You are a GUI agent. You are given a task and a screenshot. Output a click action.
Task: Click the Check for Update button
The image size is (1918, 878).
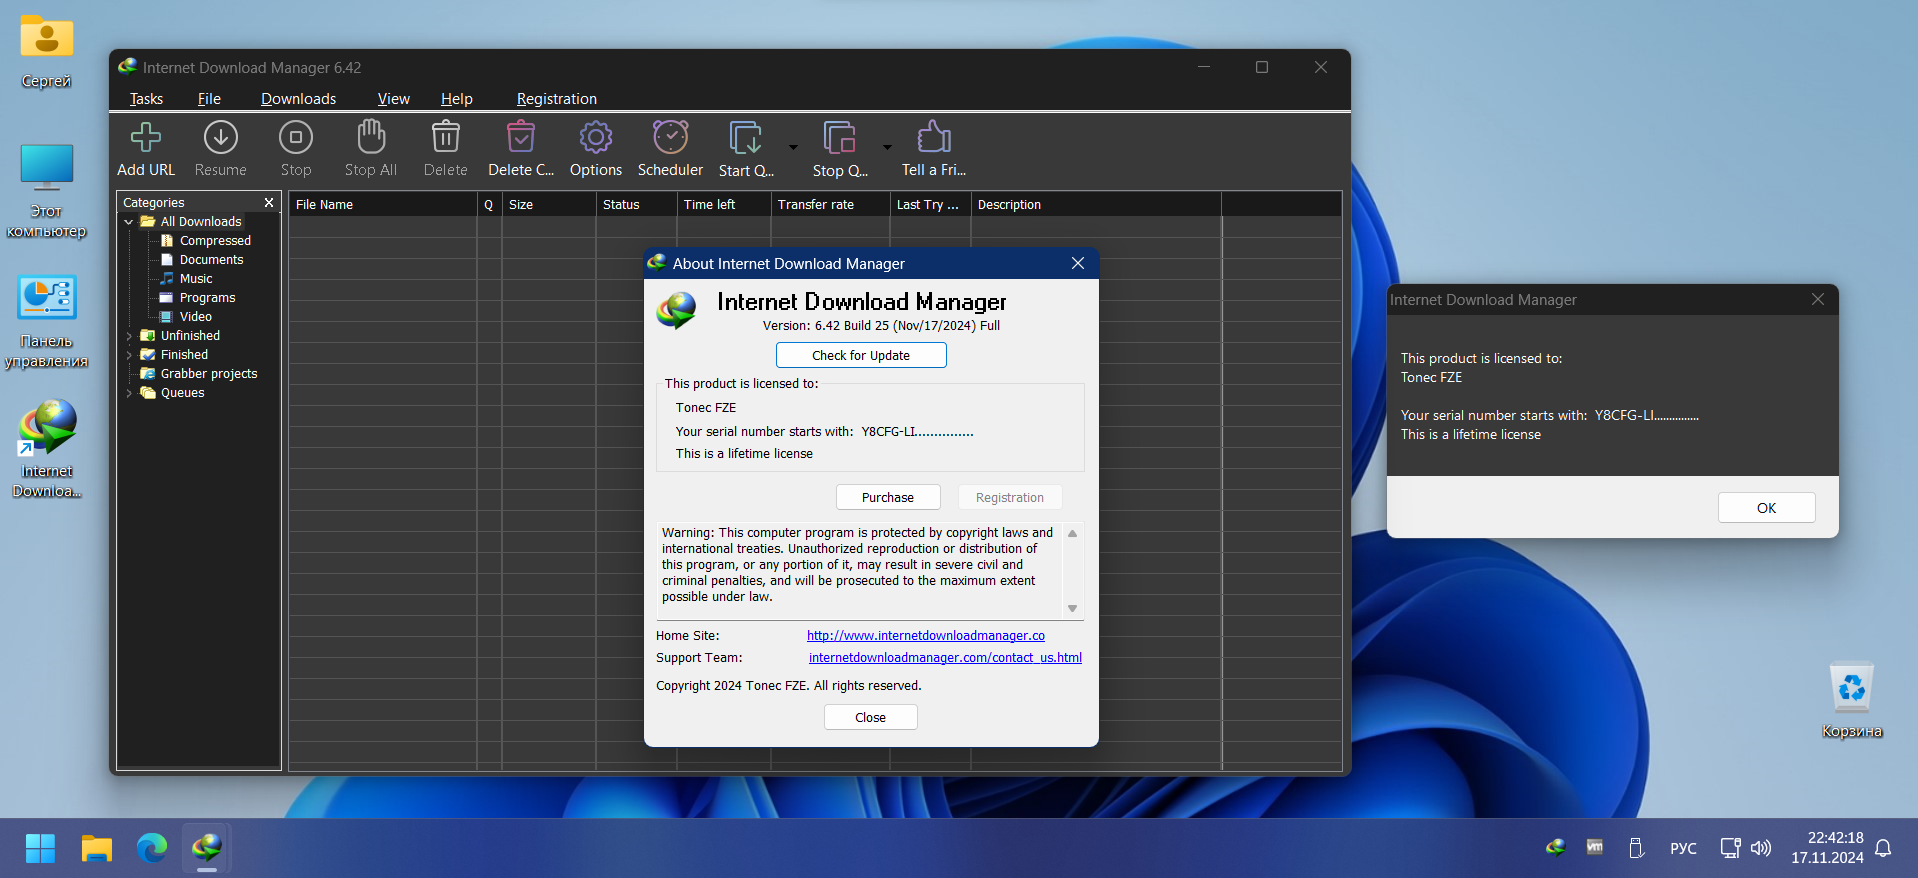(861, 355)
